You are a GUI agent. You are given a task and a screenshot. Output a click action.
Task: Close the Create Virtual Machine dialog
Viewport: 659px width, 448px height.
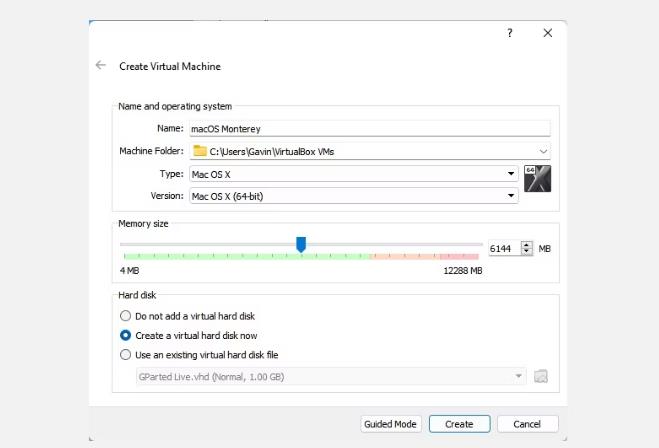click(x=548, y=33)
